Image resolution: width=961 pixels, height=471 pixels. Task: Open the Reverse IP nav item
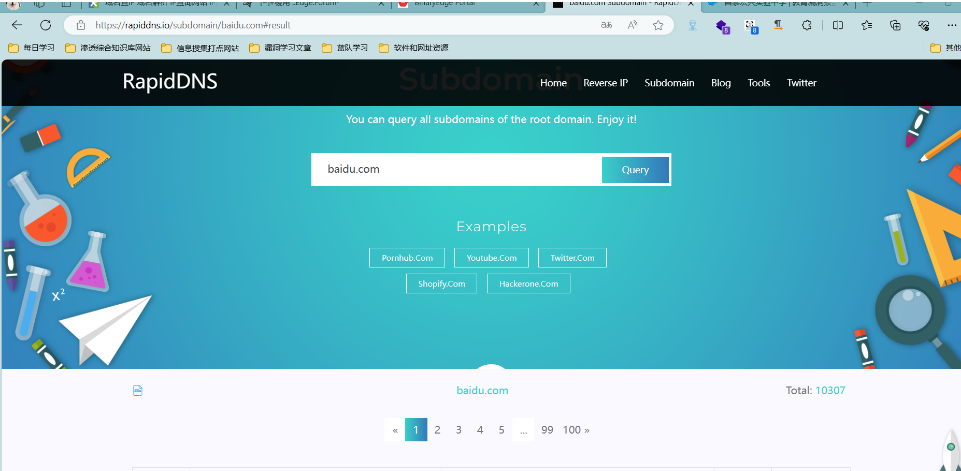click(x=606, y=83)
